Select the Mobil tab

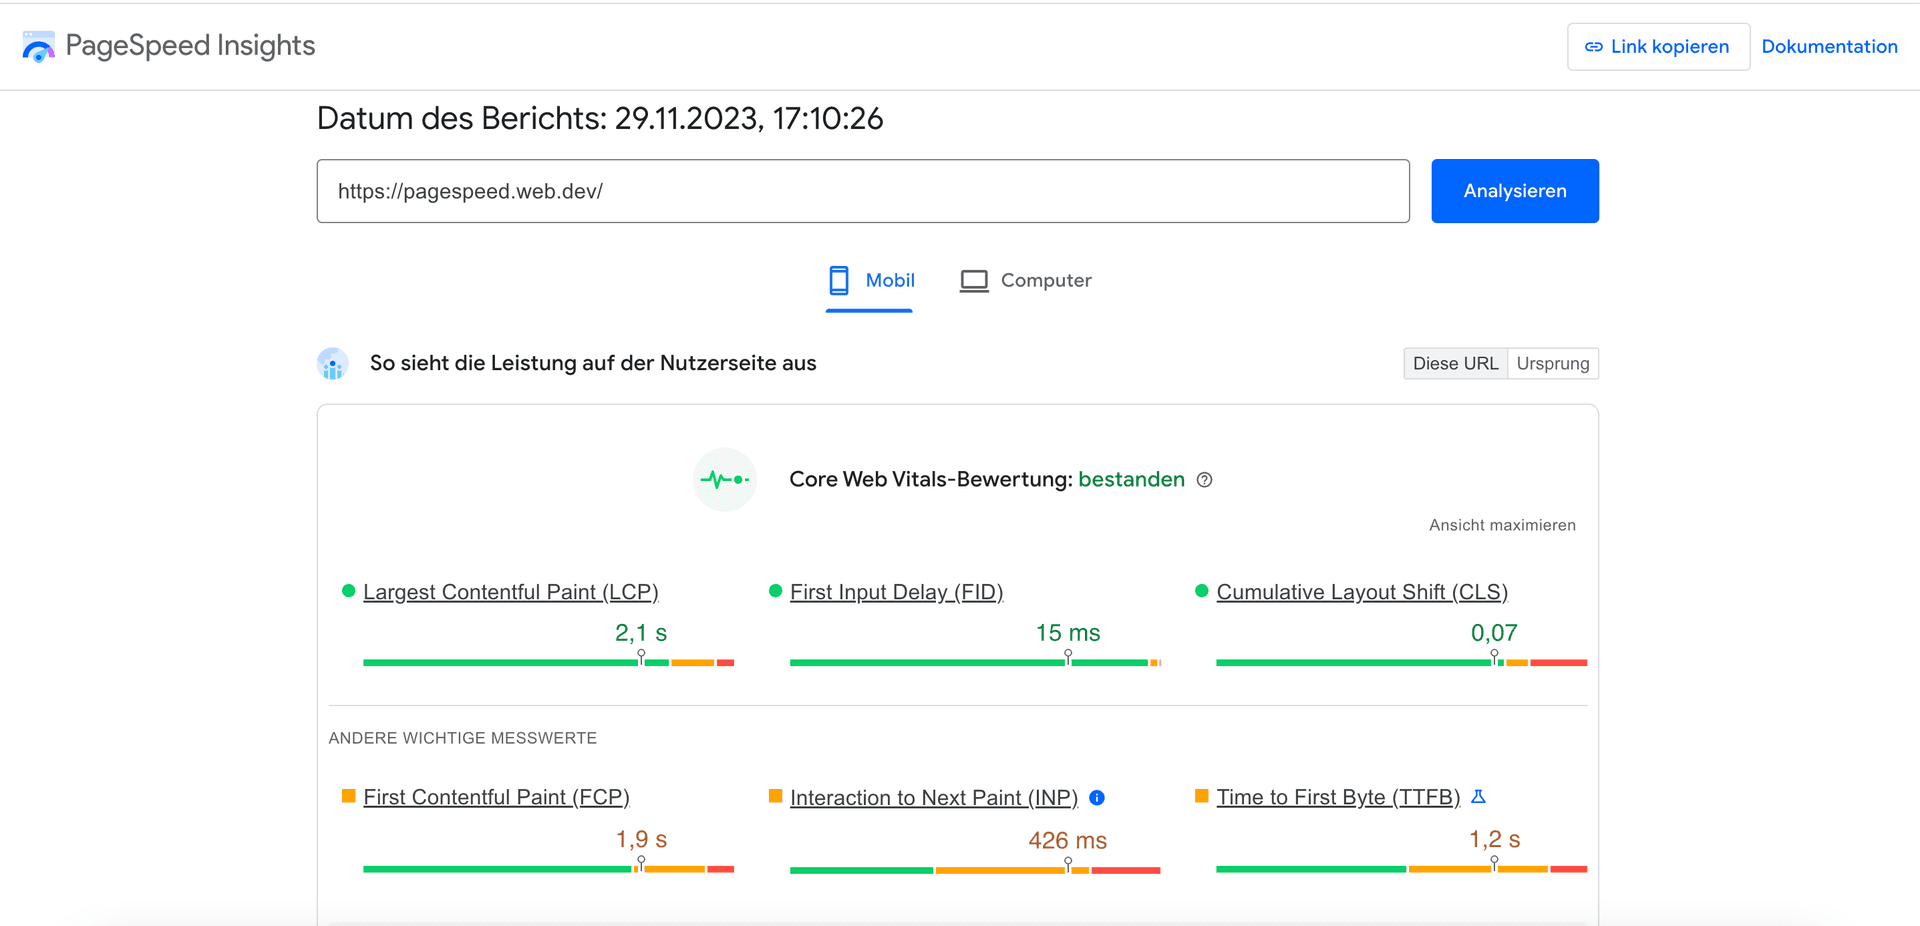[870, 281]
